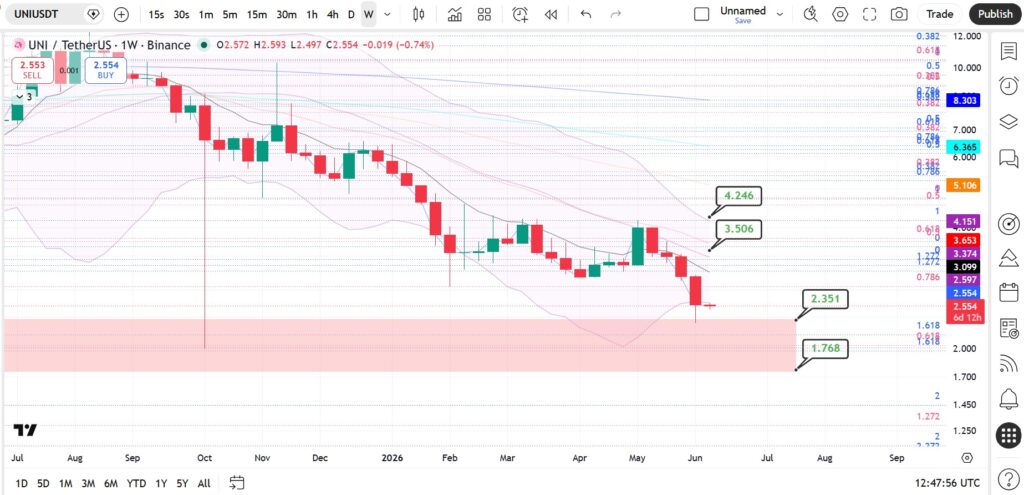Click the Trade button
The width and height of the screenshot is (1024, 495).
940,14
